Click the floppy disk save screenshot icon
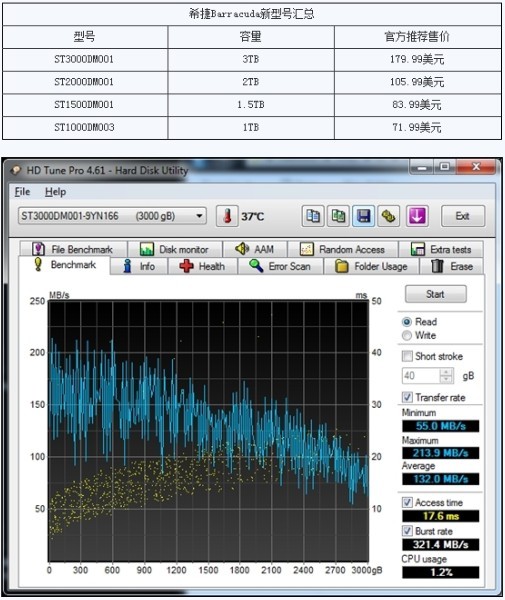This screenshot has width=505, height=600. tap(363, 216)
